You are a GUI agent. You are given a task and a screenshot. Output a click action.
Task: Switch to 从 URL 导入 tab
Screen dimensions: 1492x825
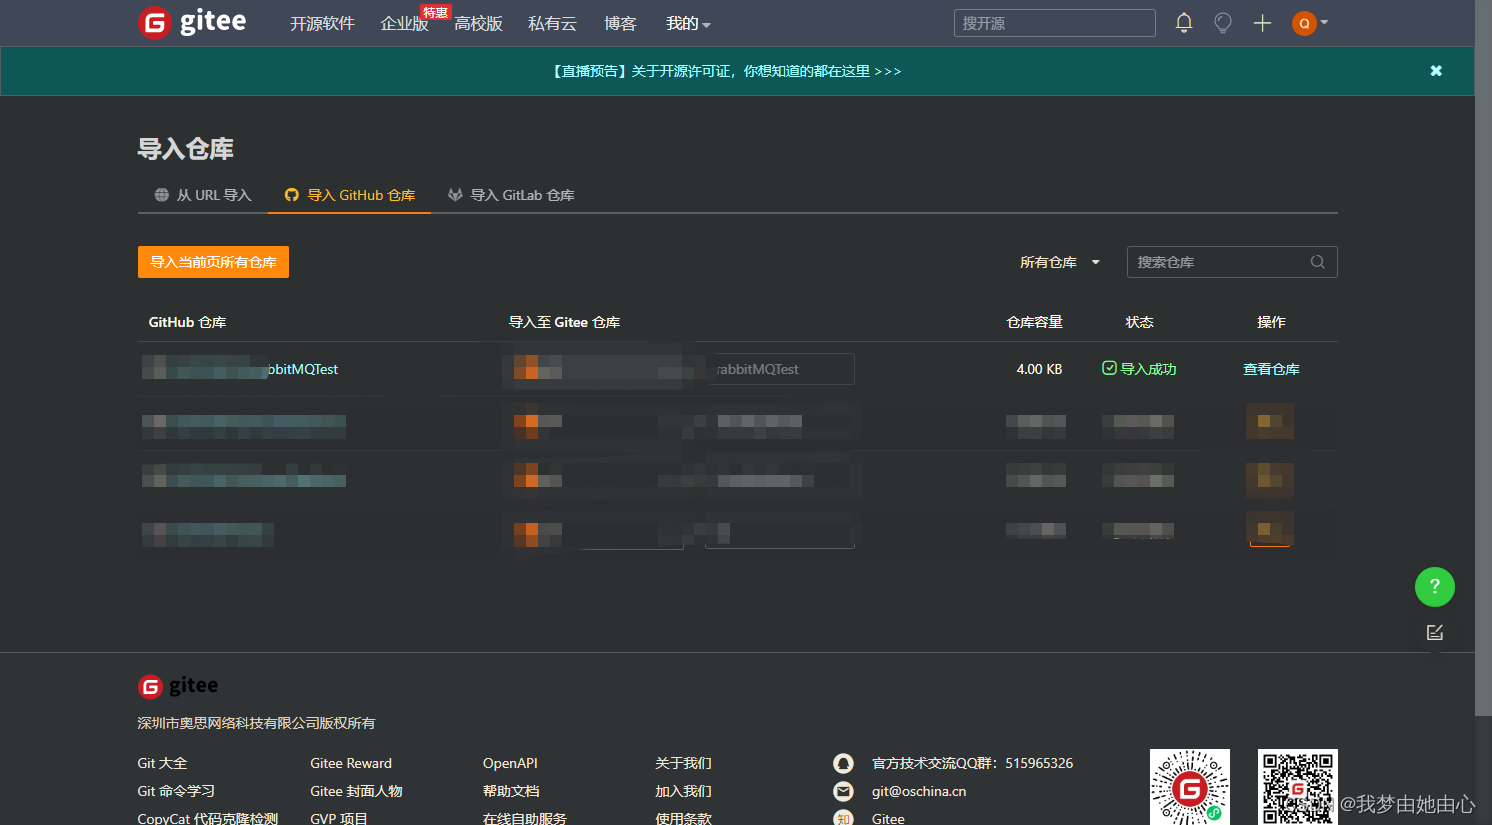click(203, 195)
